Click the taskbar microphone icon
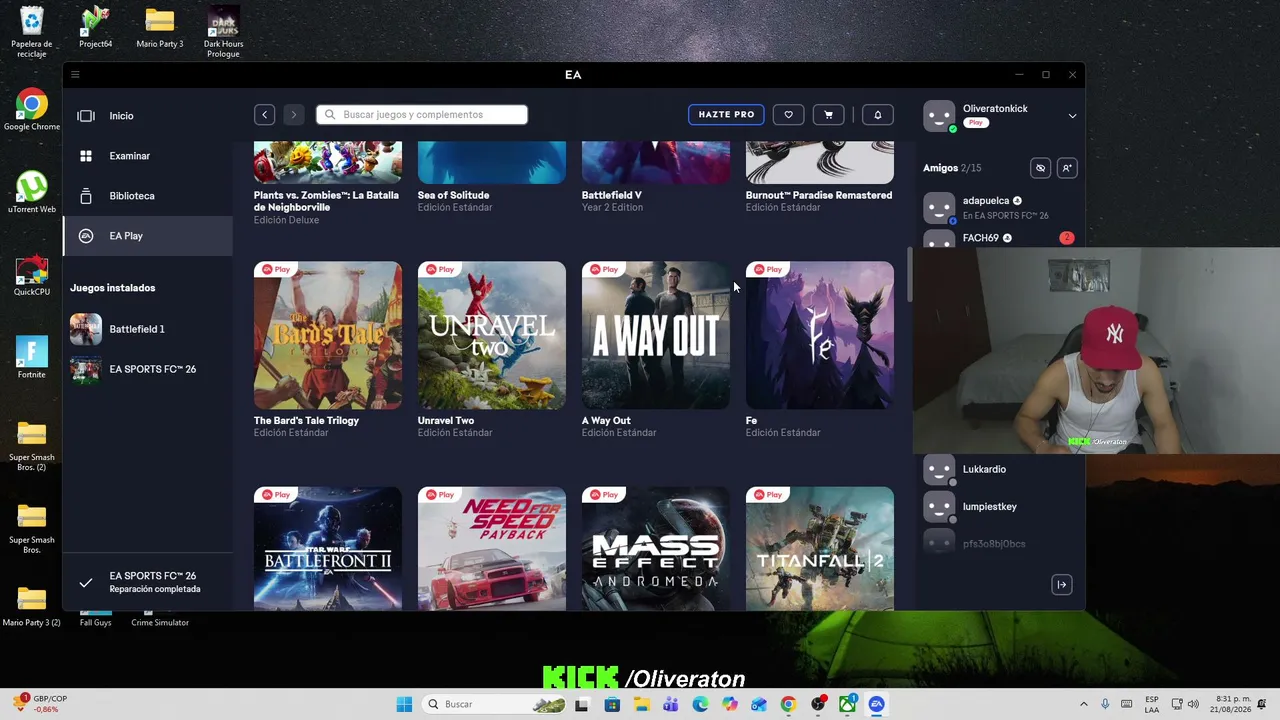This screenshot has width=1280, height=720. [1105, 704]
